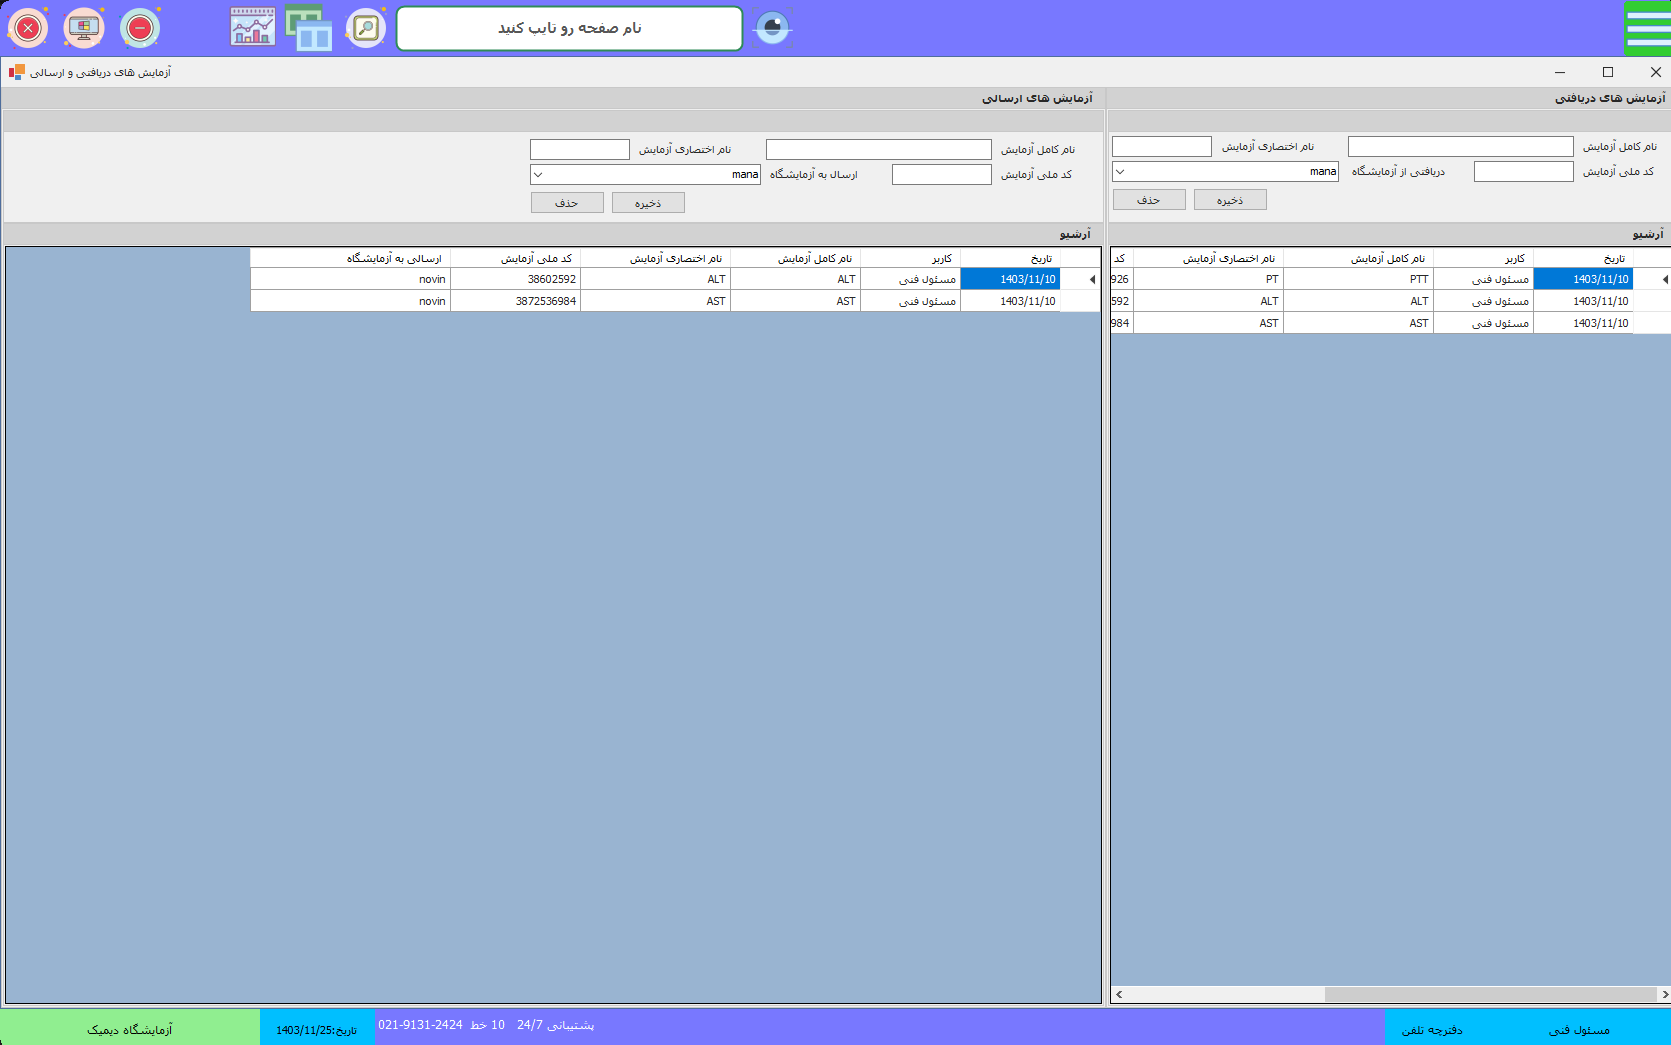Click full test name field in sent panel
The height and width of the screenshot is (1045, 1671).
[878, 150]
